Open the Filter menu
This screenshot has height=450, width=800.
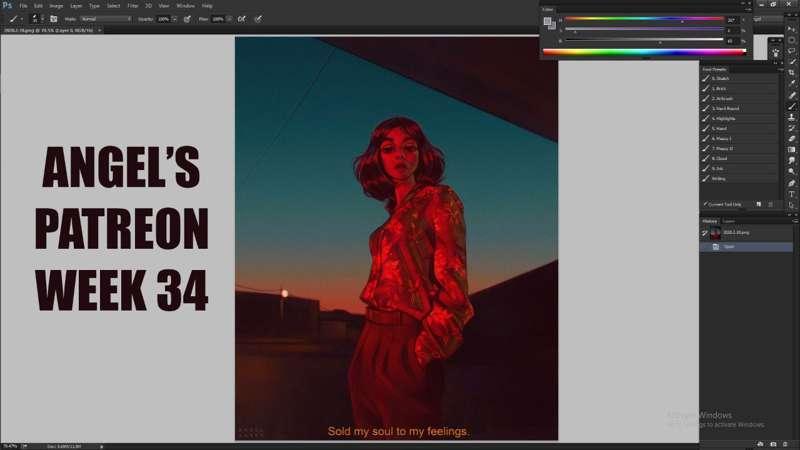pyautogui.click(x=133, y=6)
